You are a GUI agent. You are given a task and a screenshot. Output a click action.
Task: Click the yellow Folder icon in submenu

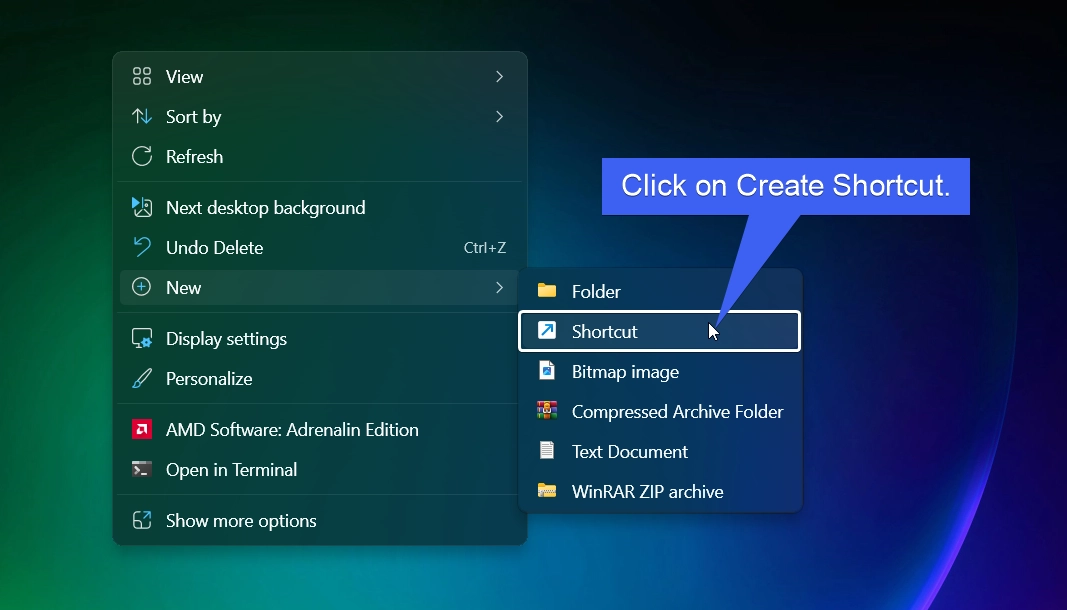(x=547, y=291)
